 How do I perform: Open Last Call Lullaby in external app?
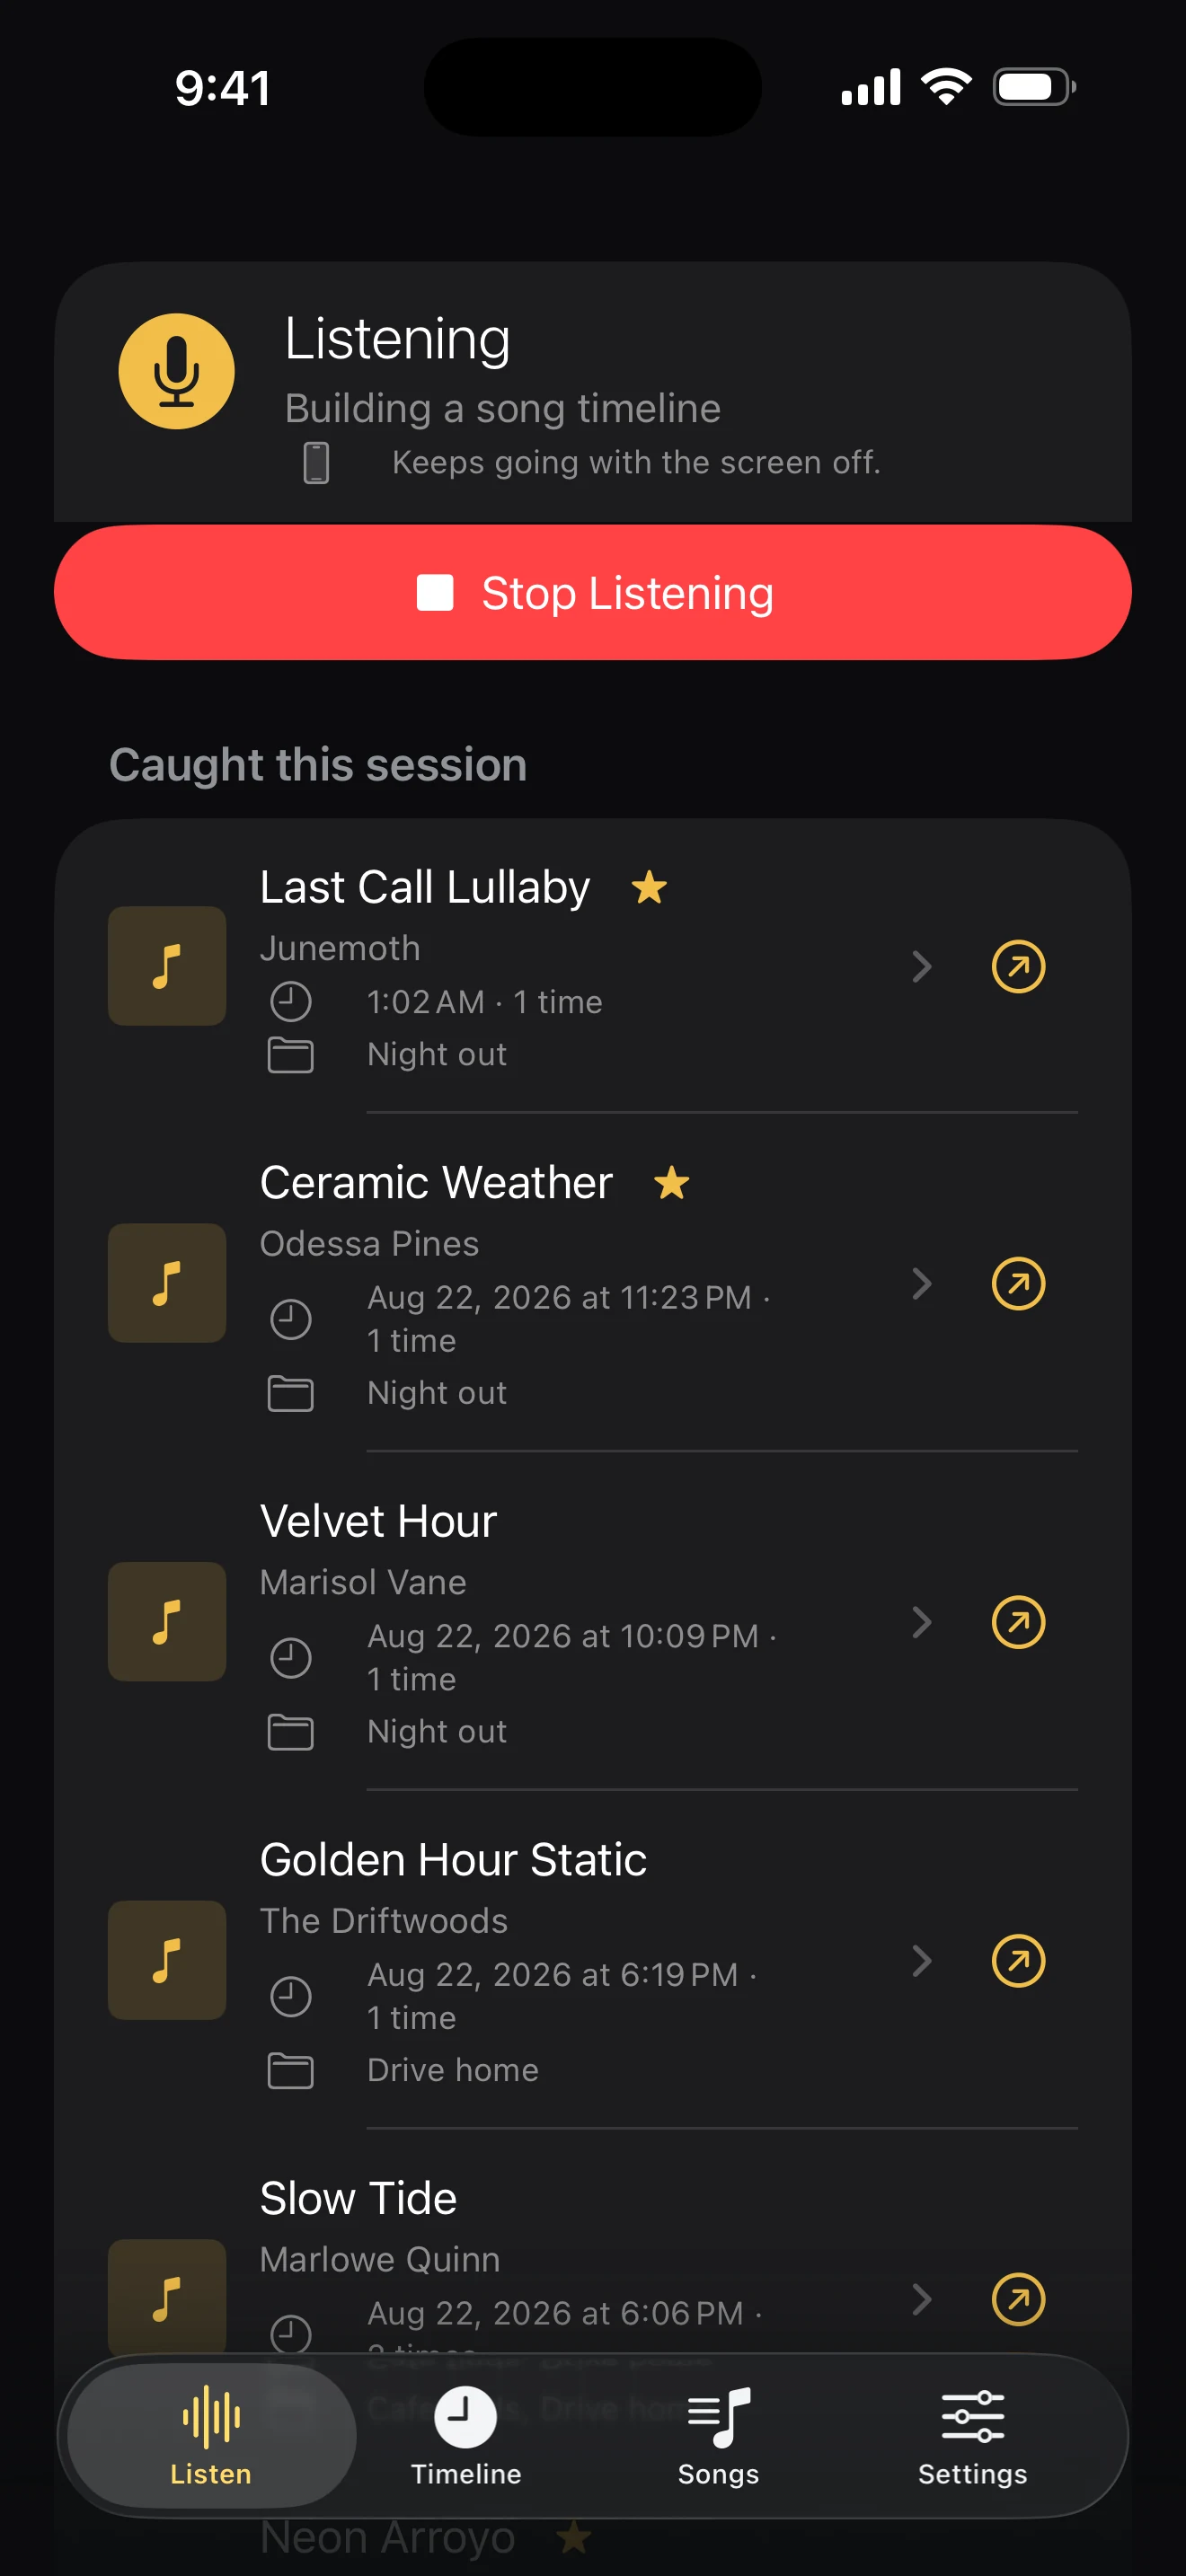point(1018,966)
